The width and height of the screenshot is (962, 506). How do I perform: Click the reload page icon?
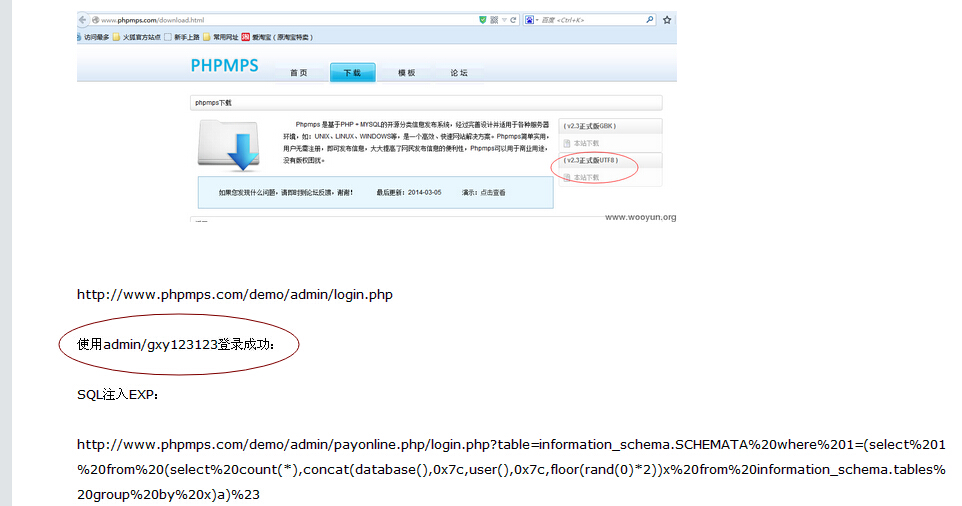point(513,20)
